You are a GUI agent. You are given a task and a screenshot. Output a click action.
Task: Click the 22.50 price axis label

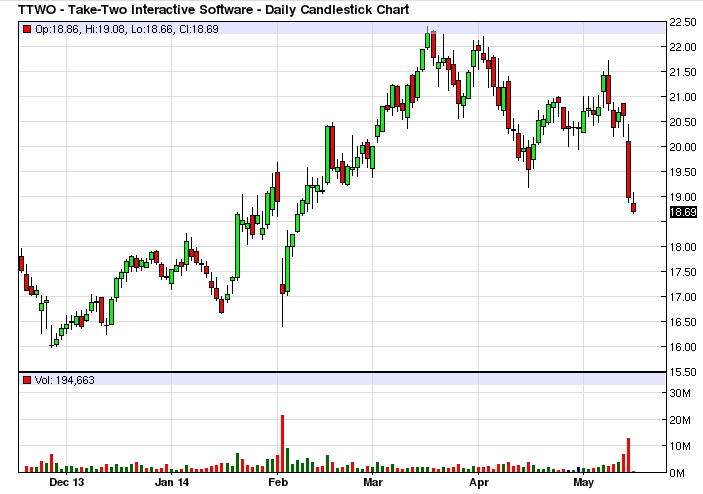click(682, 22)
